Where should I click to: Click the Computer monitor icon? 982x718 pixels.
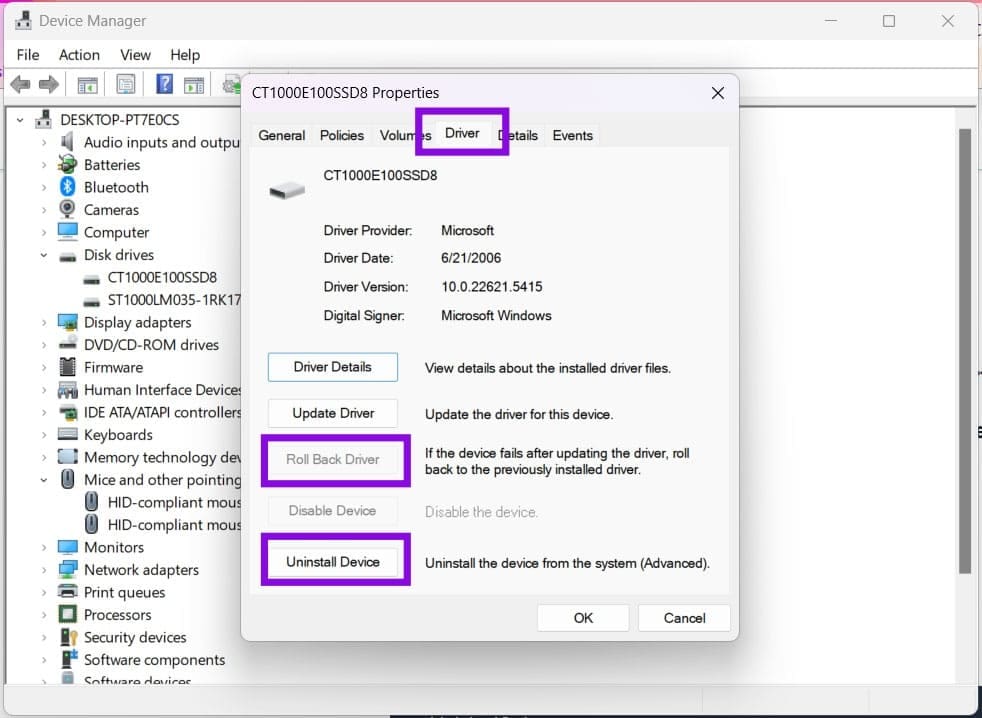point(68,232)
